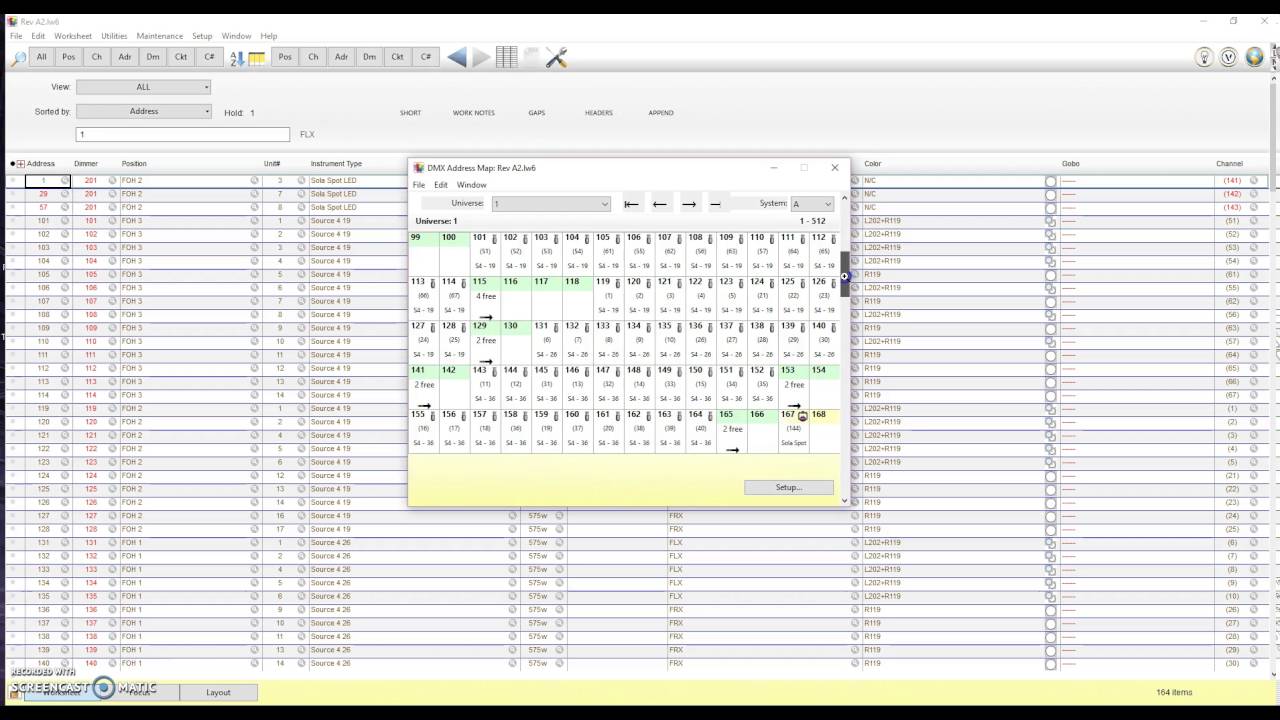The image size is (1280, 720).
Task: Click the A-Z sort icon
Action: tap(237, 58)
